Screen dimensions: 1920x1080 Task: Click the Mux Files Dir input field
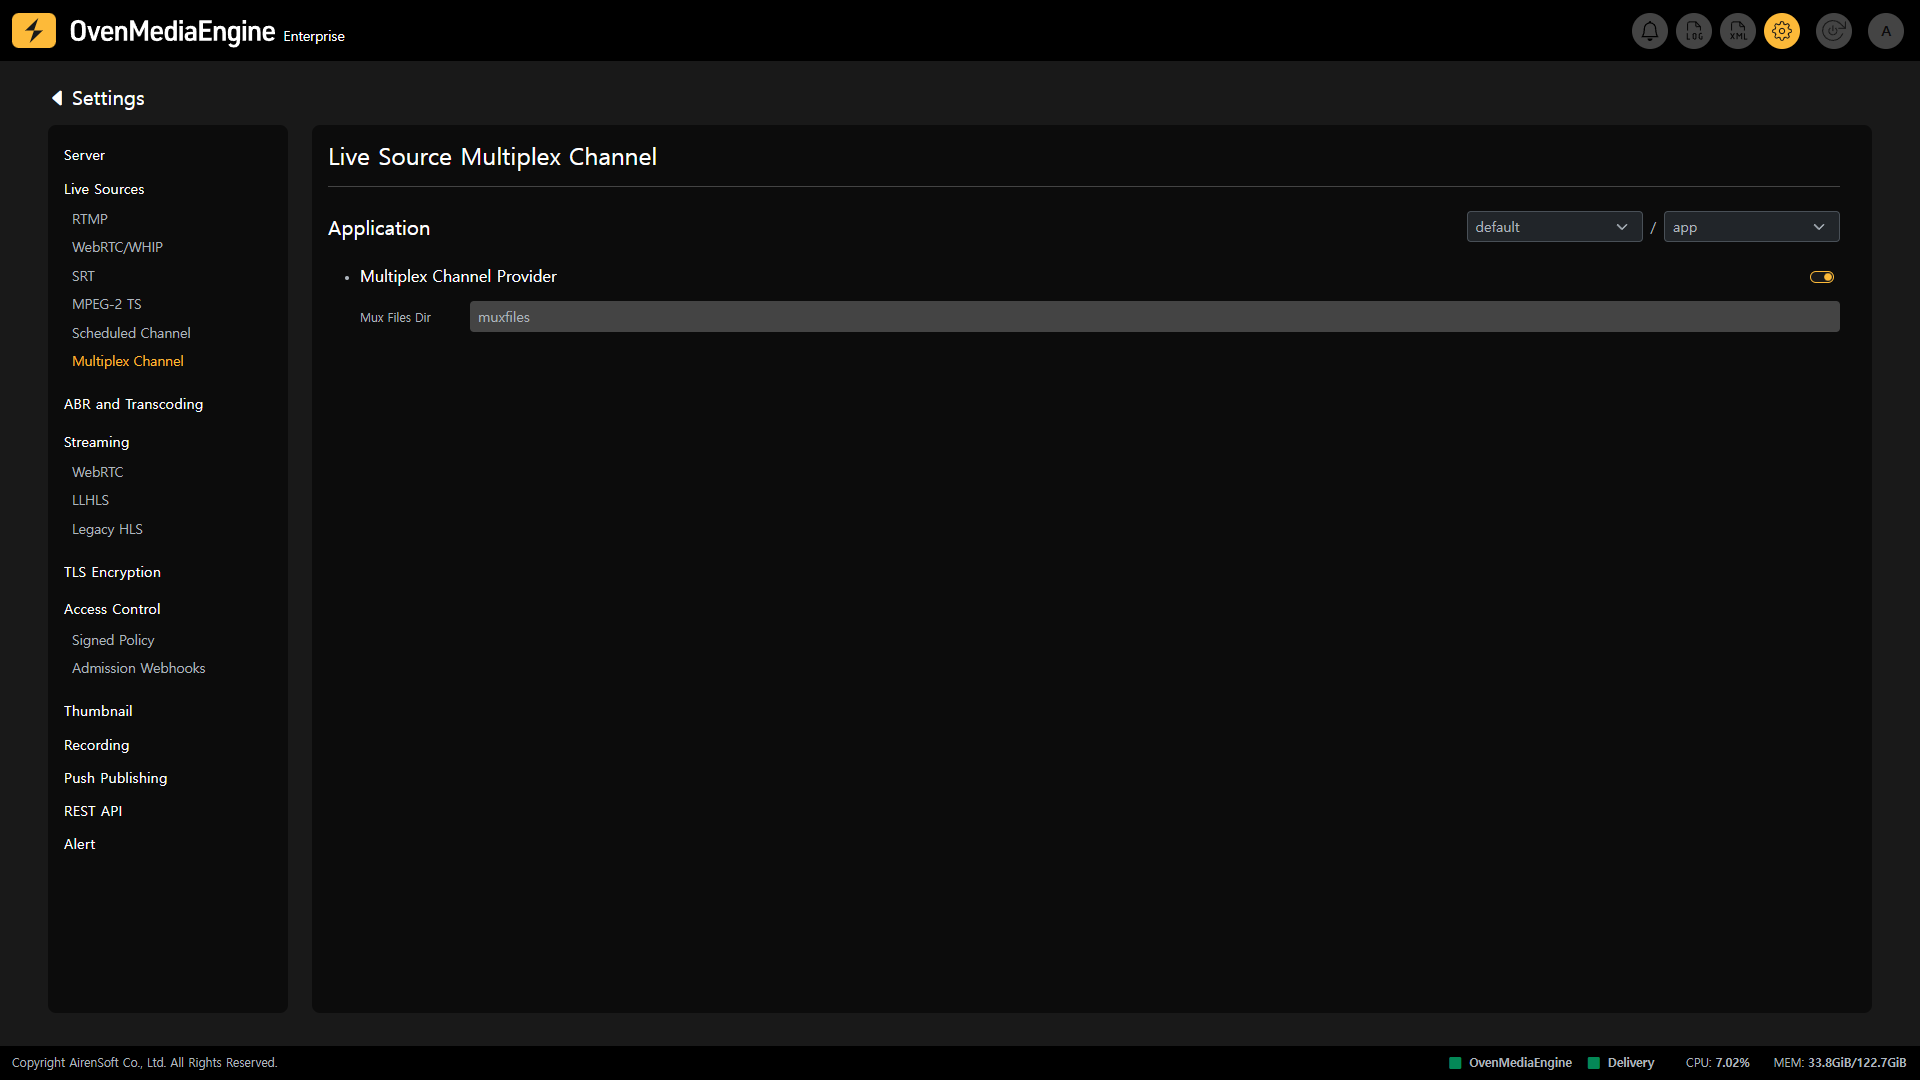[x=1153, y=317]
